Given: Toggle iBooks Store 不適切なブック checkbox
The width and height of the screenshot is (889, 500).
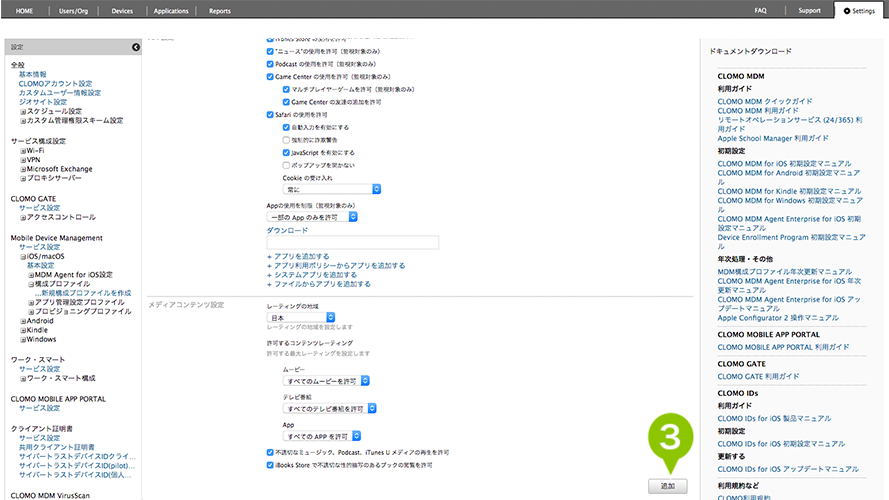Looking at the screenshot, I should coord(270,465).
